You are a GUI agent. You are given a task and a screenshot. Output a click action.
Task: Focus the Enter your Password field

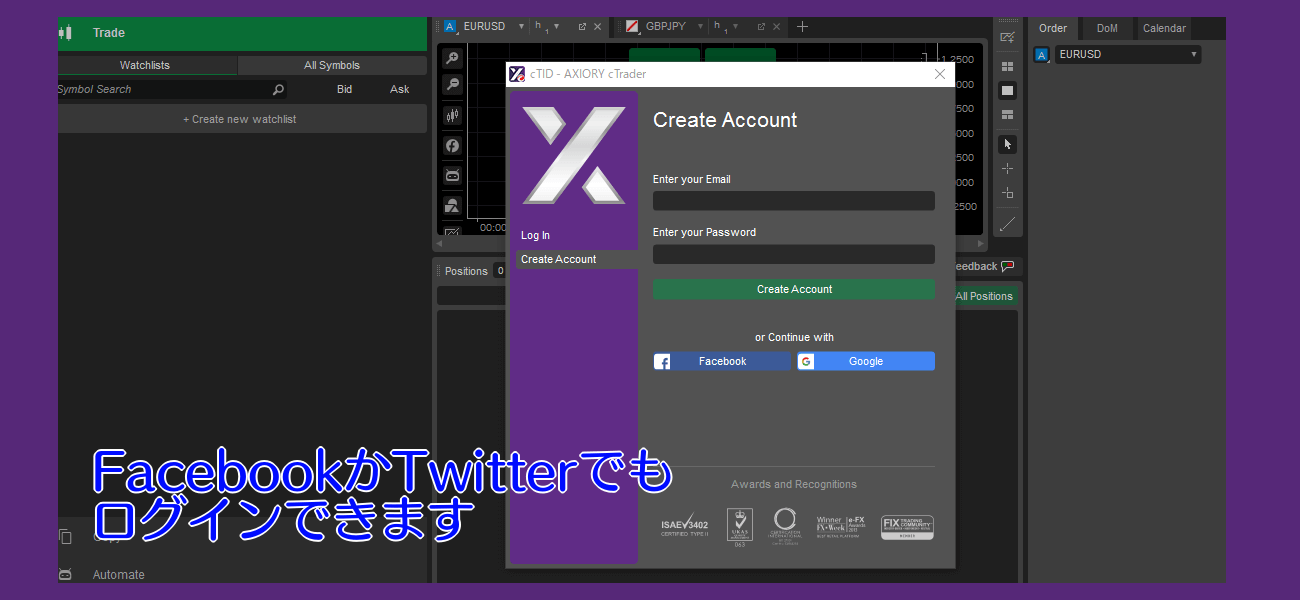click(x=794, y=255)
